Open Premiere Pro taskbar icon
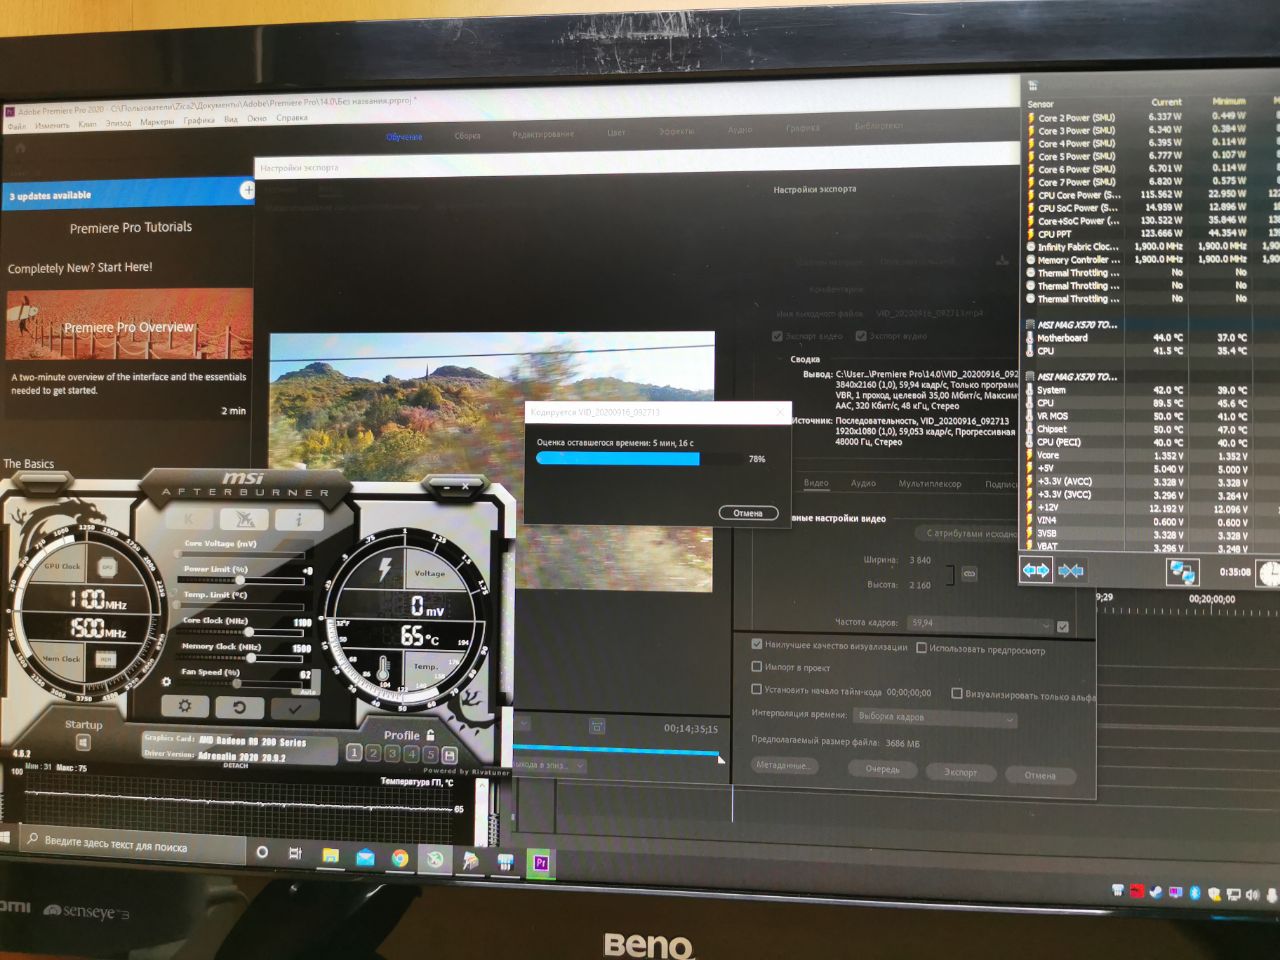Viewport: 1280px width, 960px height. click(541, 862)
